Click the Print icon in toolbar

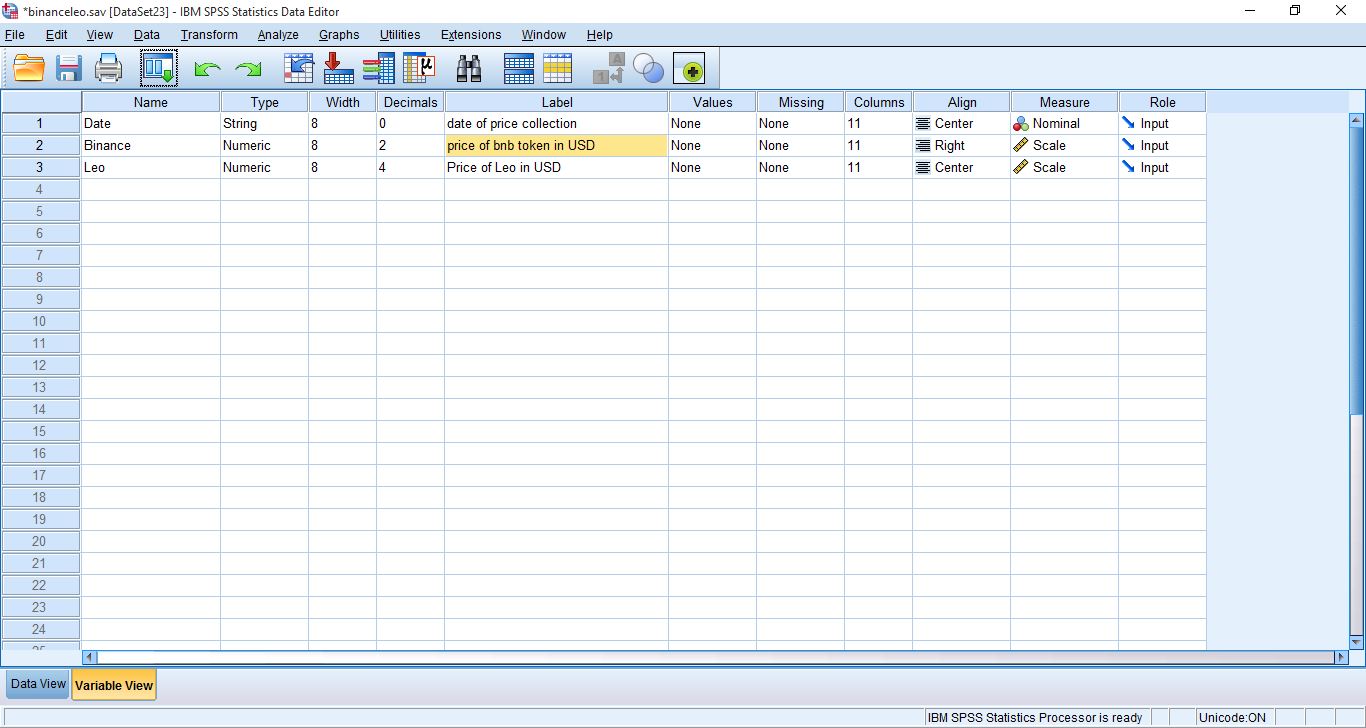[x=108, y=69]
